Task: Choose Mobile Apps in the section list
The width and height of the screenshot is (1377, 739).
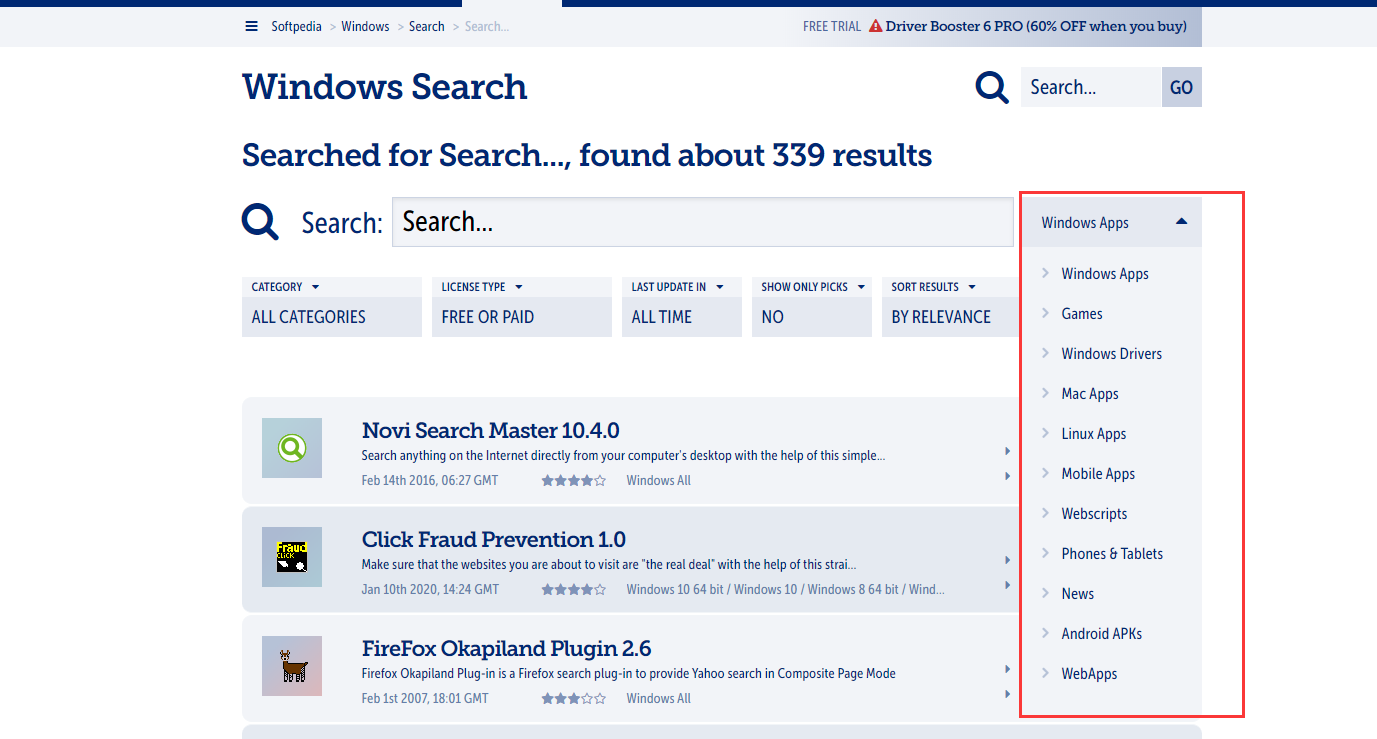Action: click(1098, 474)
